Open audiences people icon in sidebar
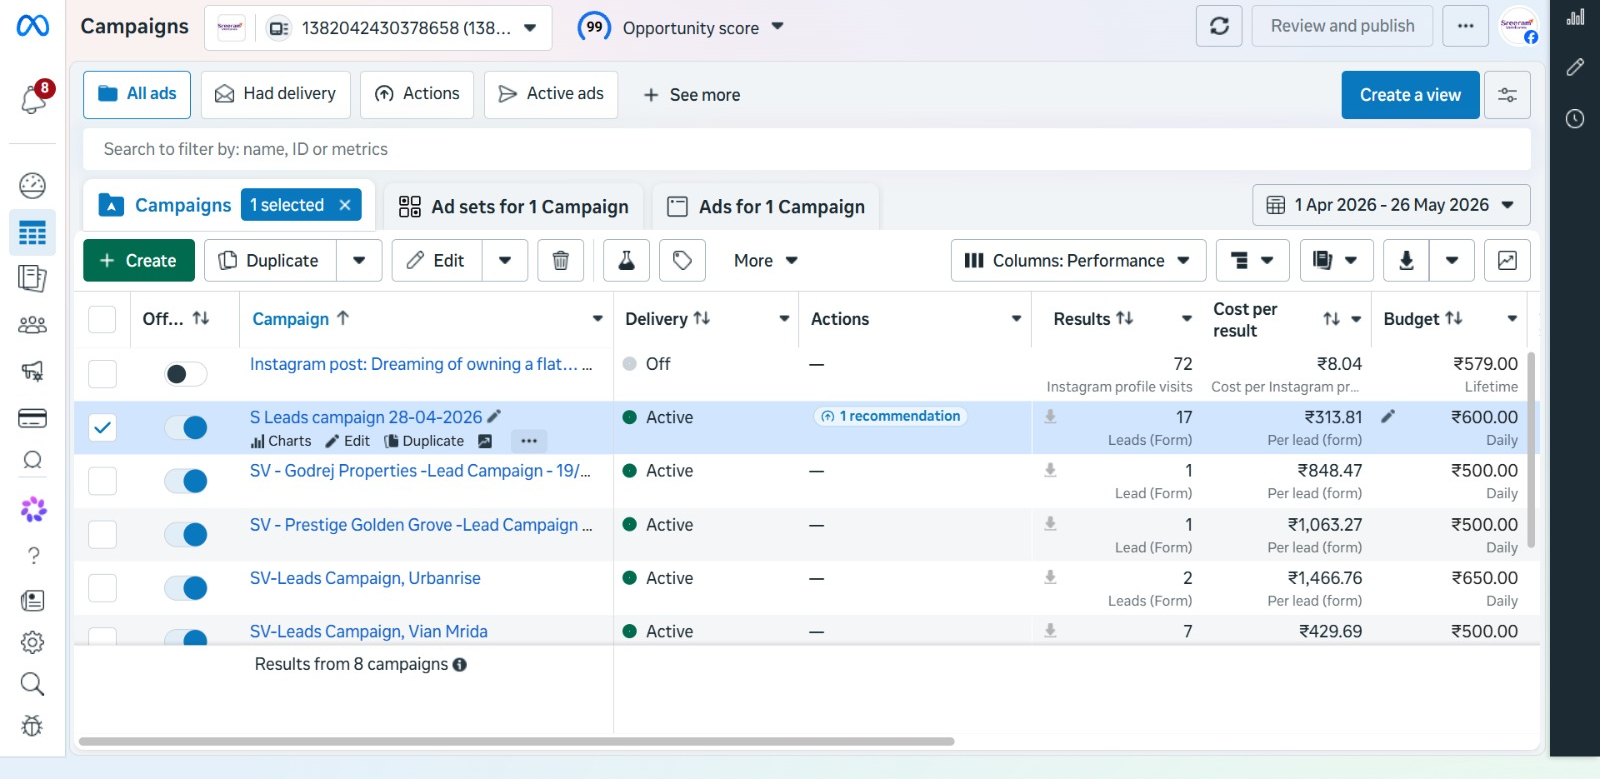Viewport: 1600px width, 779px height. tap(33, 325)
